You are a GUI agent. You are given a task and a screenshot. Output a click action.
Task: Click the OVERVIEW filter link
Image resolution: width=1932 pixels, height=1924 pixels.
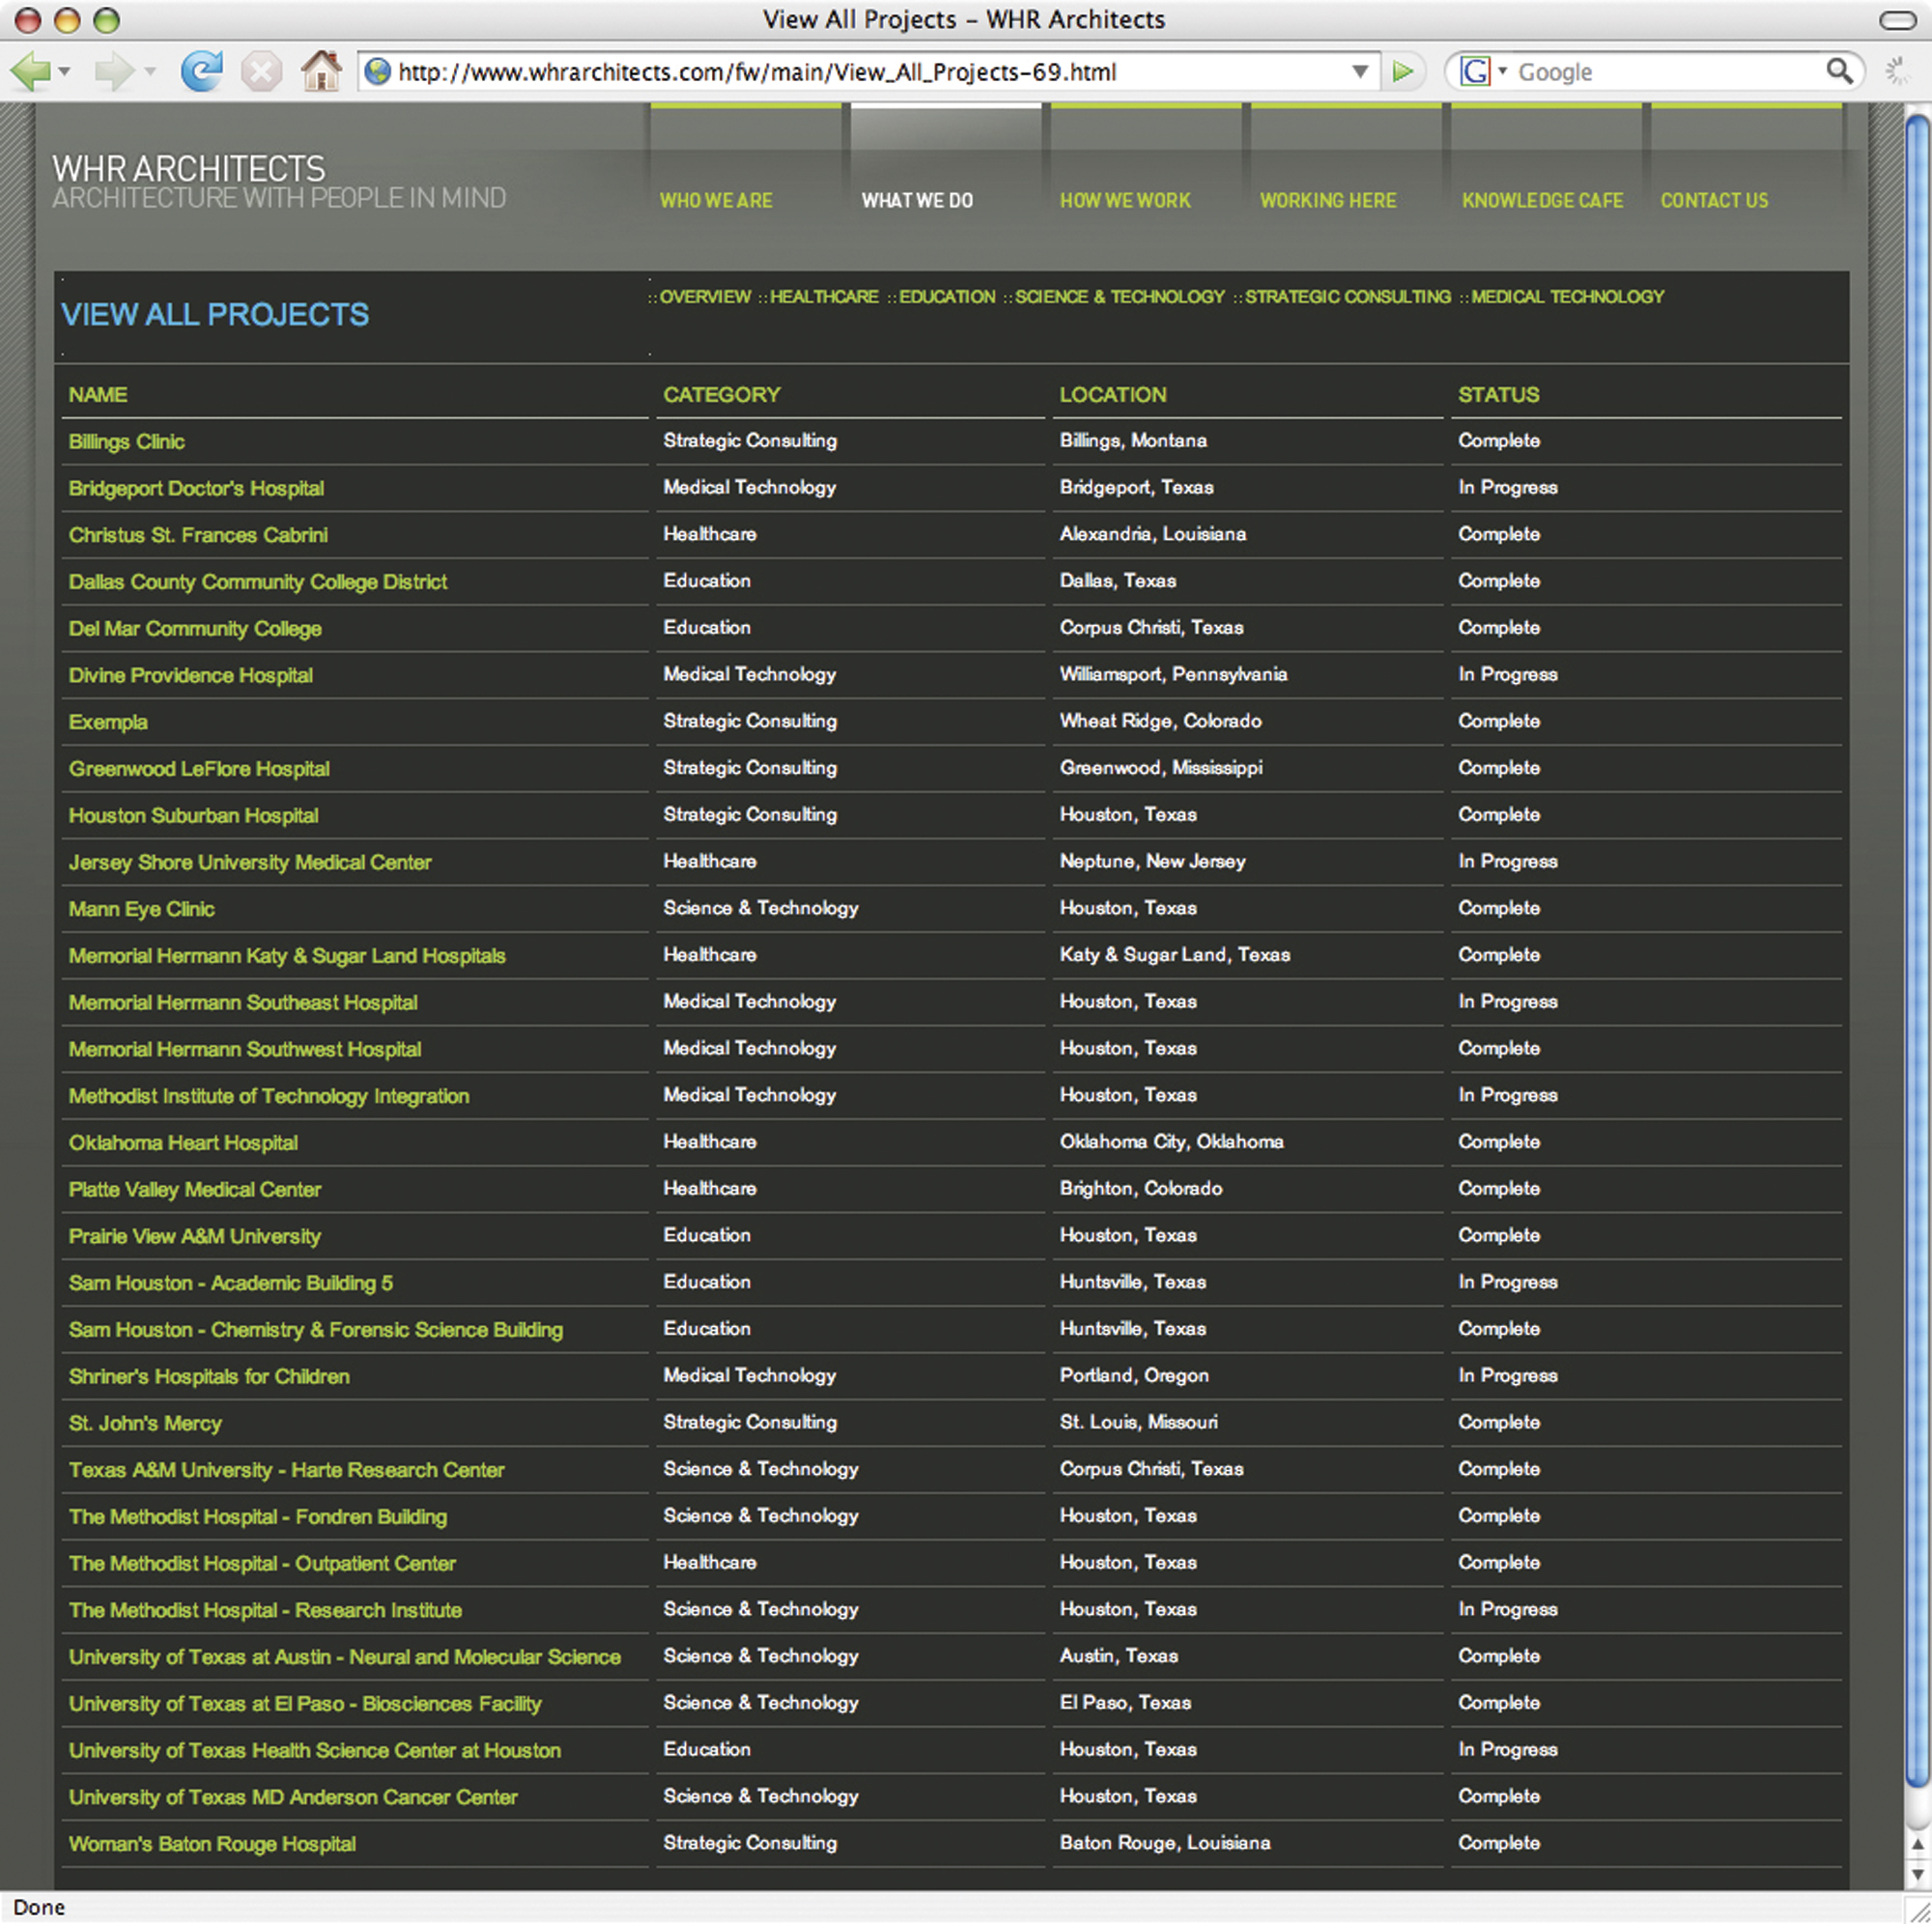click(x=706, y=296)
